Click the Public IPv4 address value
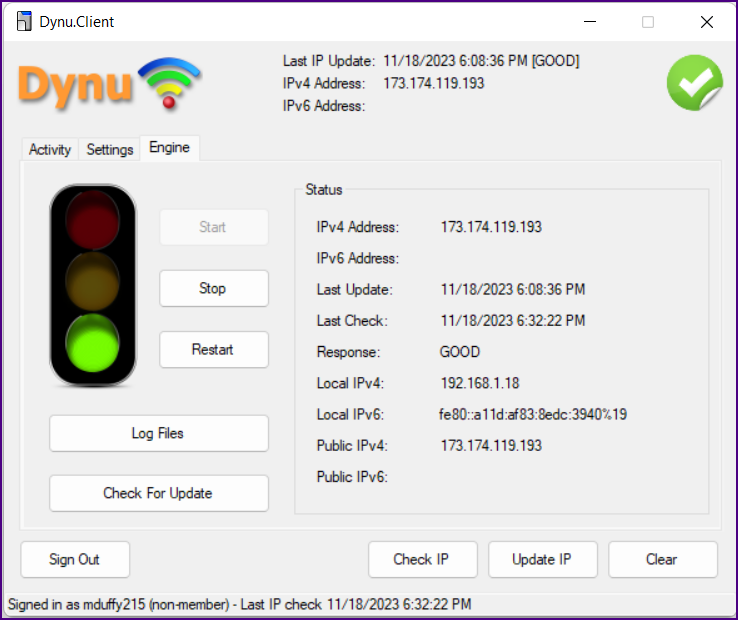The image size is (738, 620). click(491, 445)
